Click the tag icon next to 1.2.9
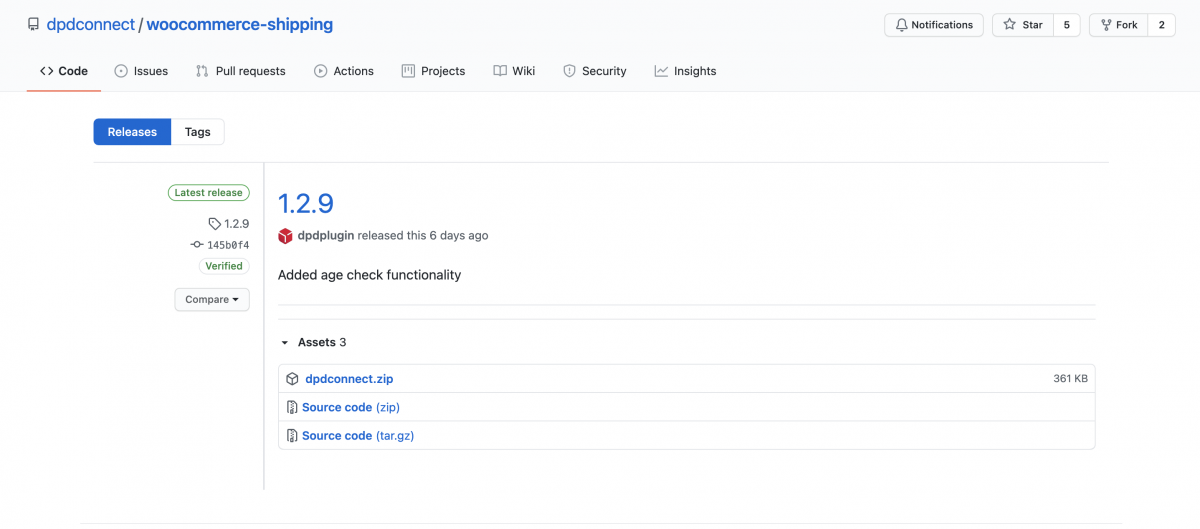The width and height of the screenshot is (1200, 529). click(214, 224)
